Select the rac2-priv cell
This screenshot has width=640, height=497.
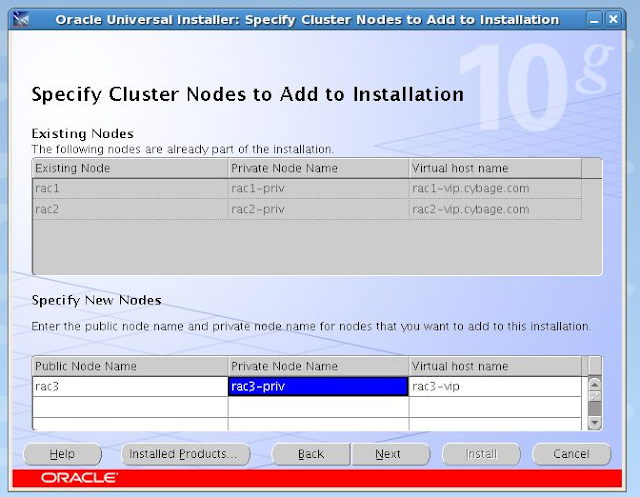318,209
